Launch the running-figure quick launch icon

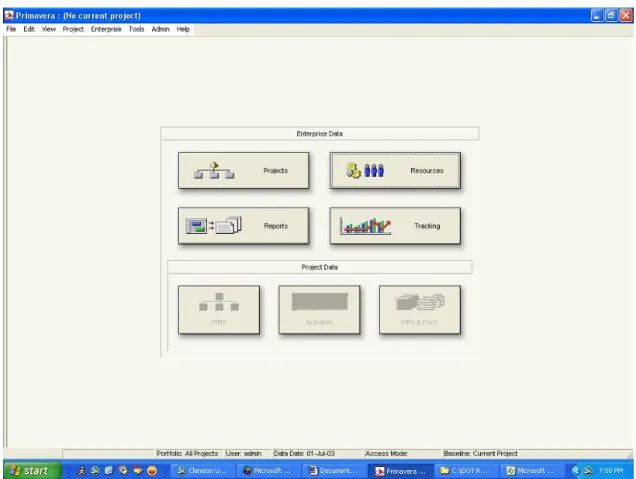(81, 470)
